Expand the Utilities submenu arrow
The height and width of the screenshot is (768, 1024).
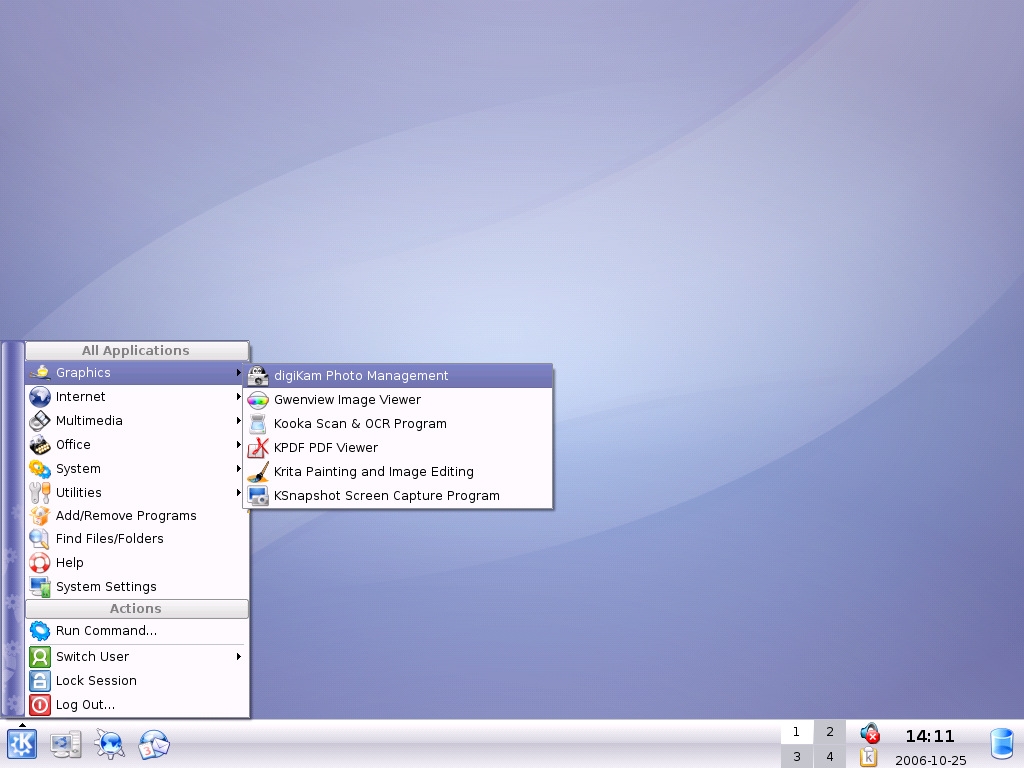(239, 493)
